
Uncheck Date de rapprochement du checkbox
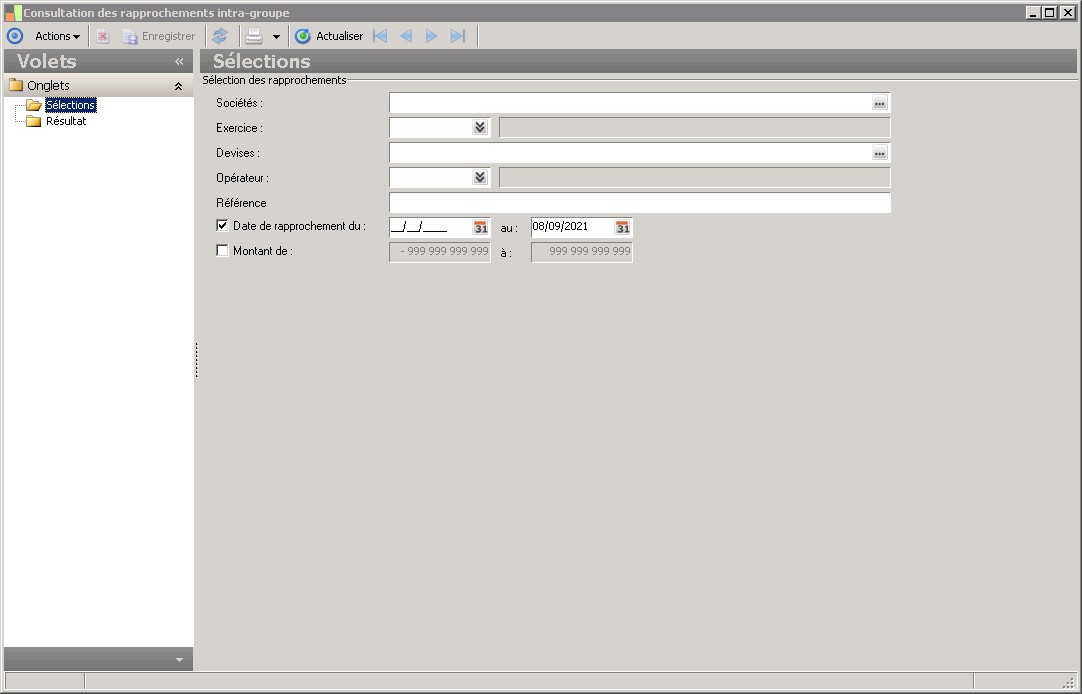(x=222, y=226)
